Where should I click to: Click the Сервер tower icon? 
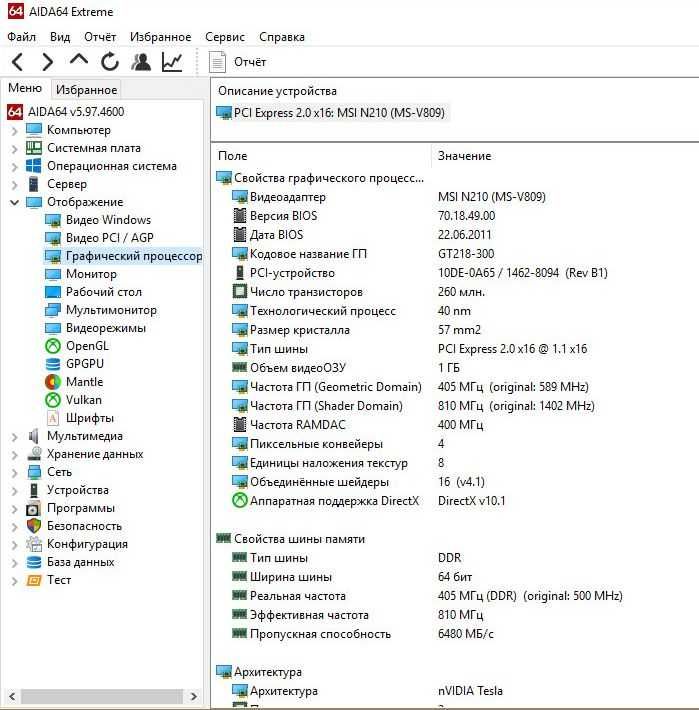point(34,184)
